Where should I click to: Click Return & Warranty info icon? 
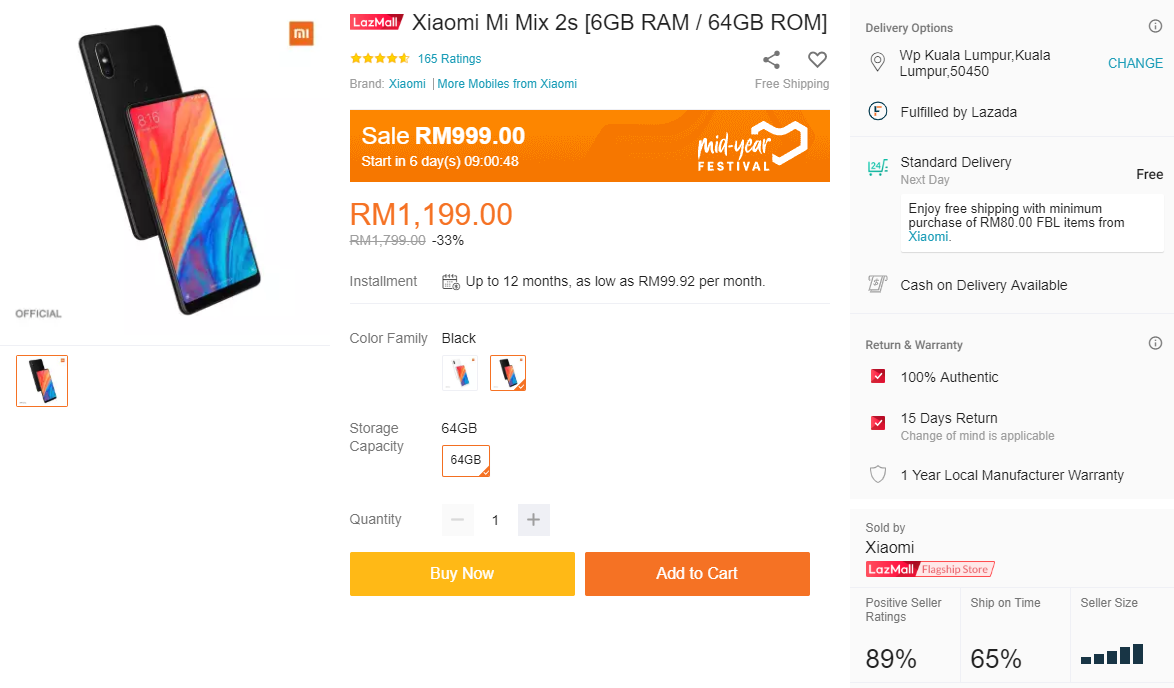[1155, 344]
